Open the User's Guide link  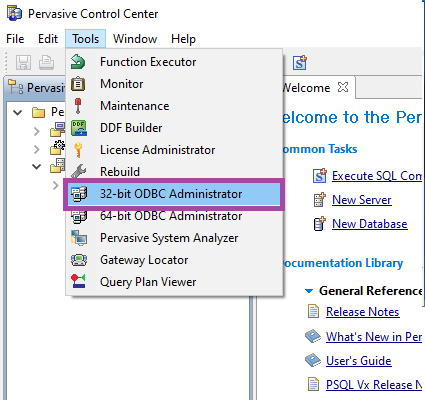point(359,361)
